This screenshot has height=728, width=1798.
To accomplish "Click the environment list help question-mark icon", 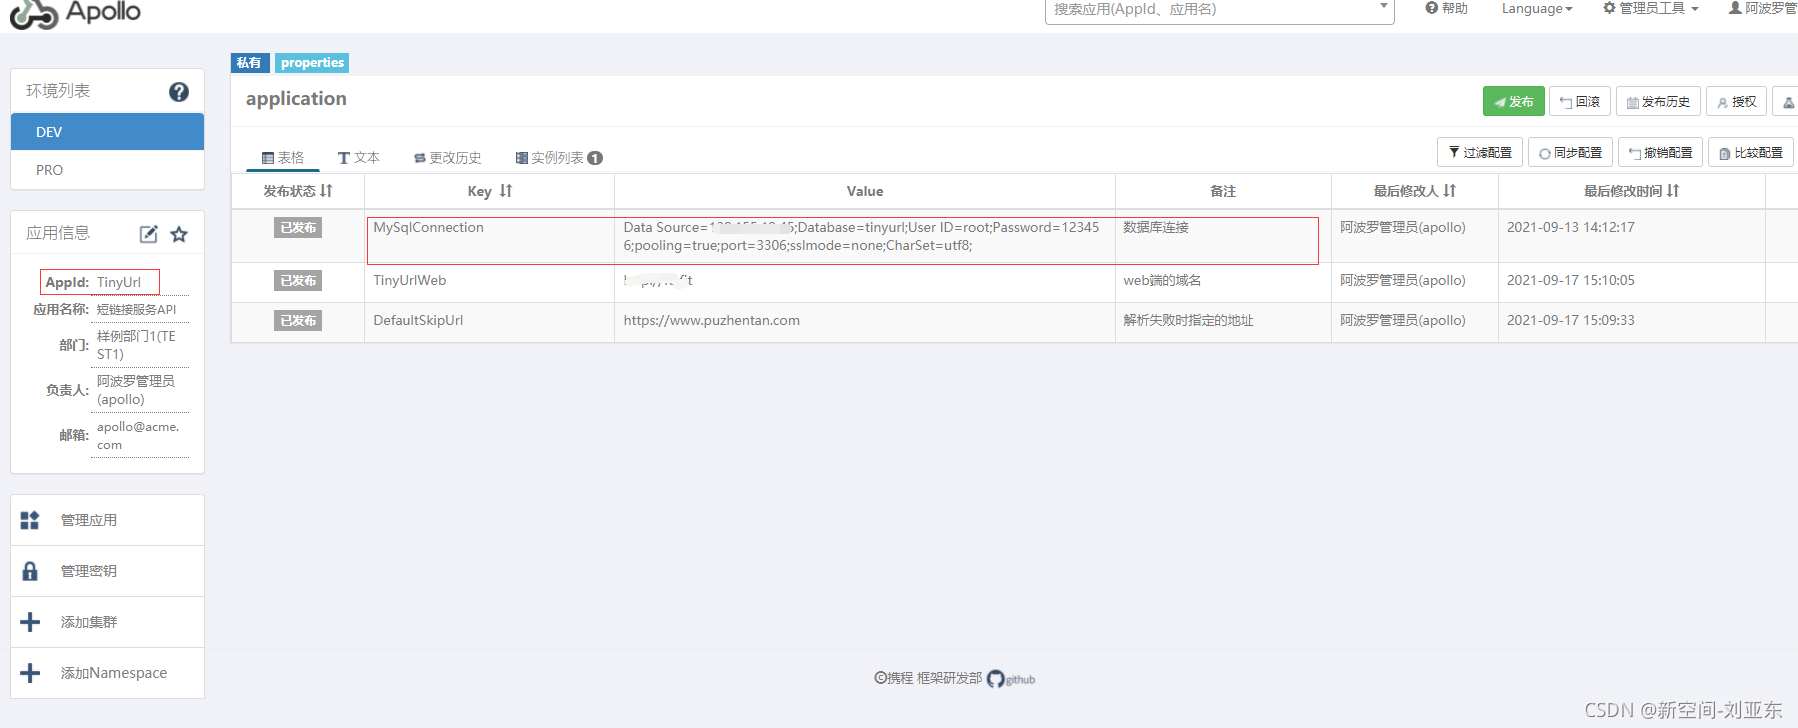I will [179, 92].
